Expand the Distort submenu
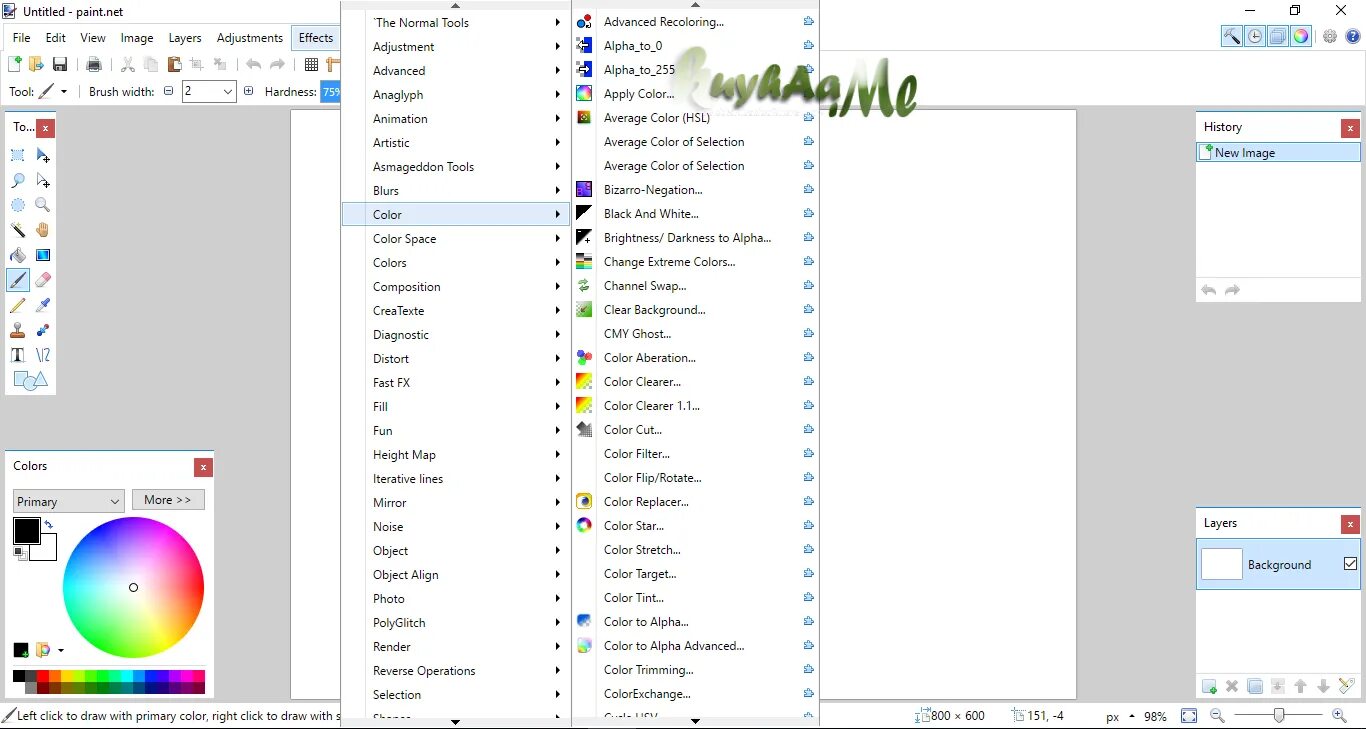The image size is (1366, 729). pos(455,358)
